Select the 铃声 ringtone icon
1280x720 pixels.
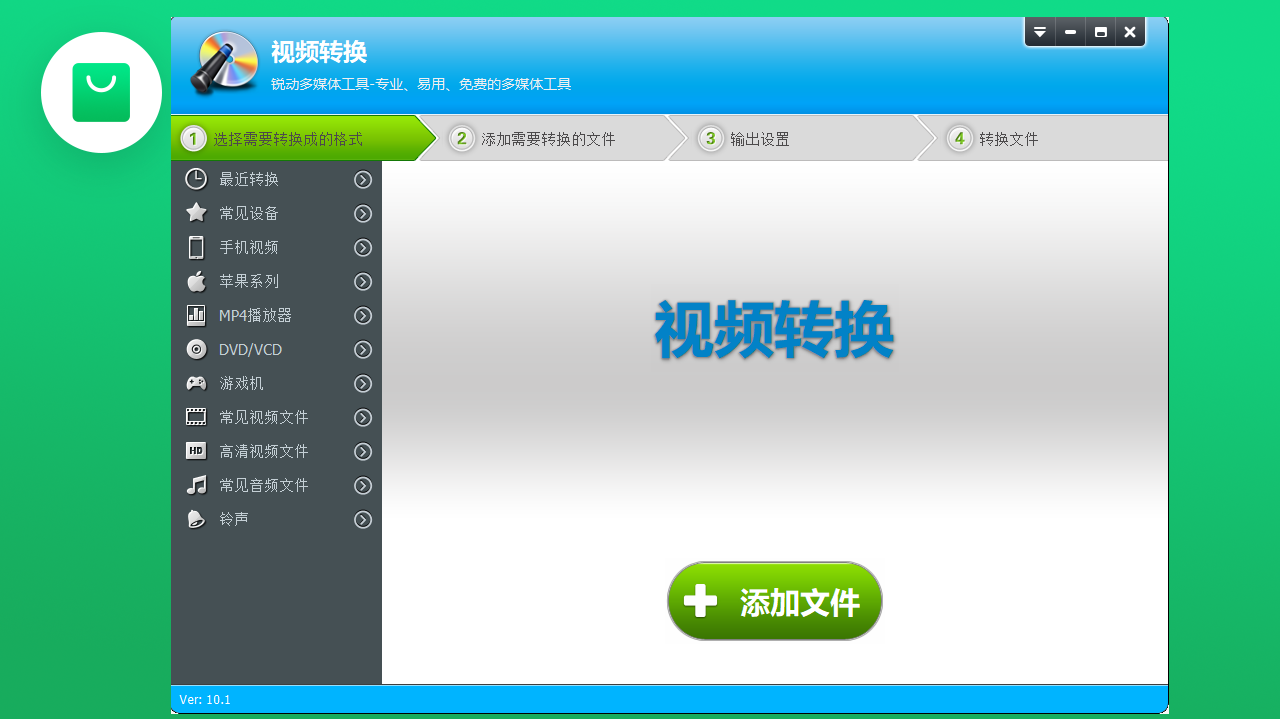[x=196, y=519]
